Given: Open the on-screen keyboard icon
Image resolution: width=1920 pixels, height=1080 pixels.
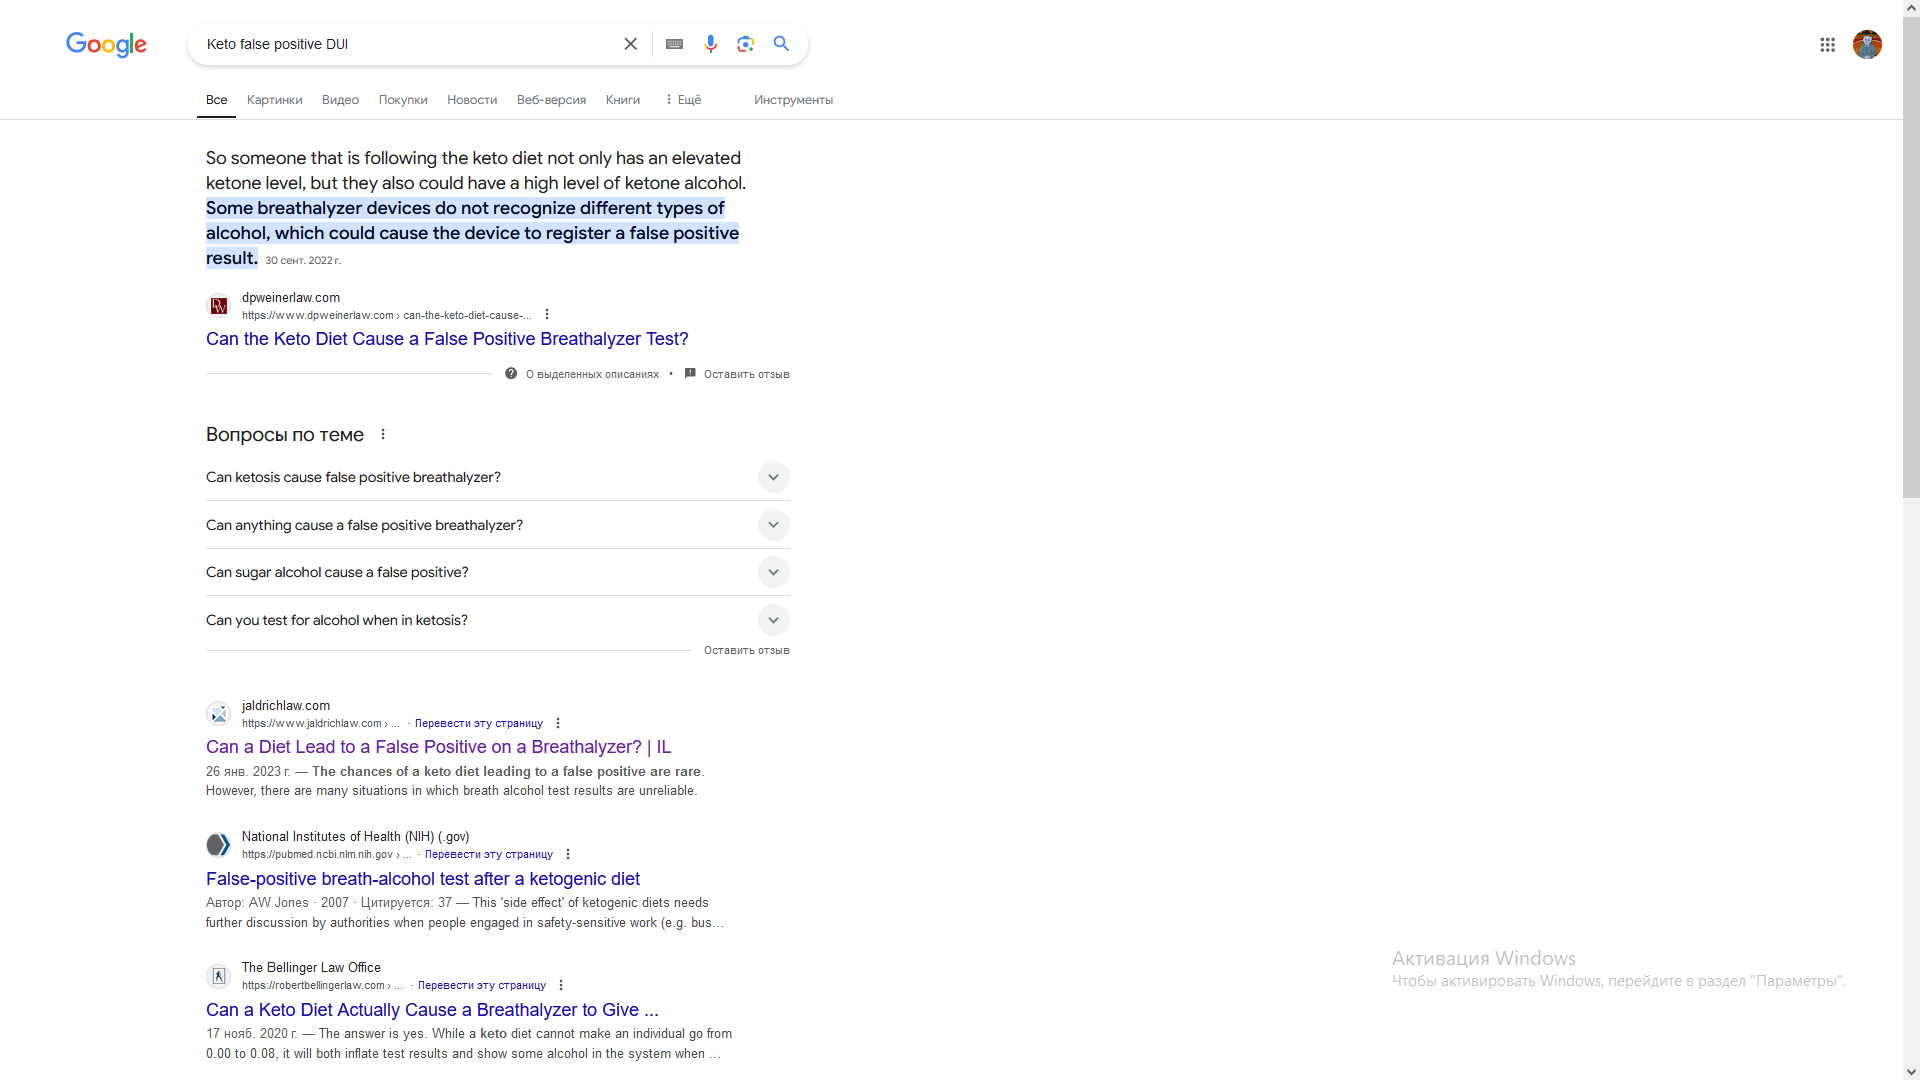Looking at the screenshot, I should (675, 44).
